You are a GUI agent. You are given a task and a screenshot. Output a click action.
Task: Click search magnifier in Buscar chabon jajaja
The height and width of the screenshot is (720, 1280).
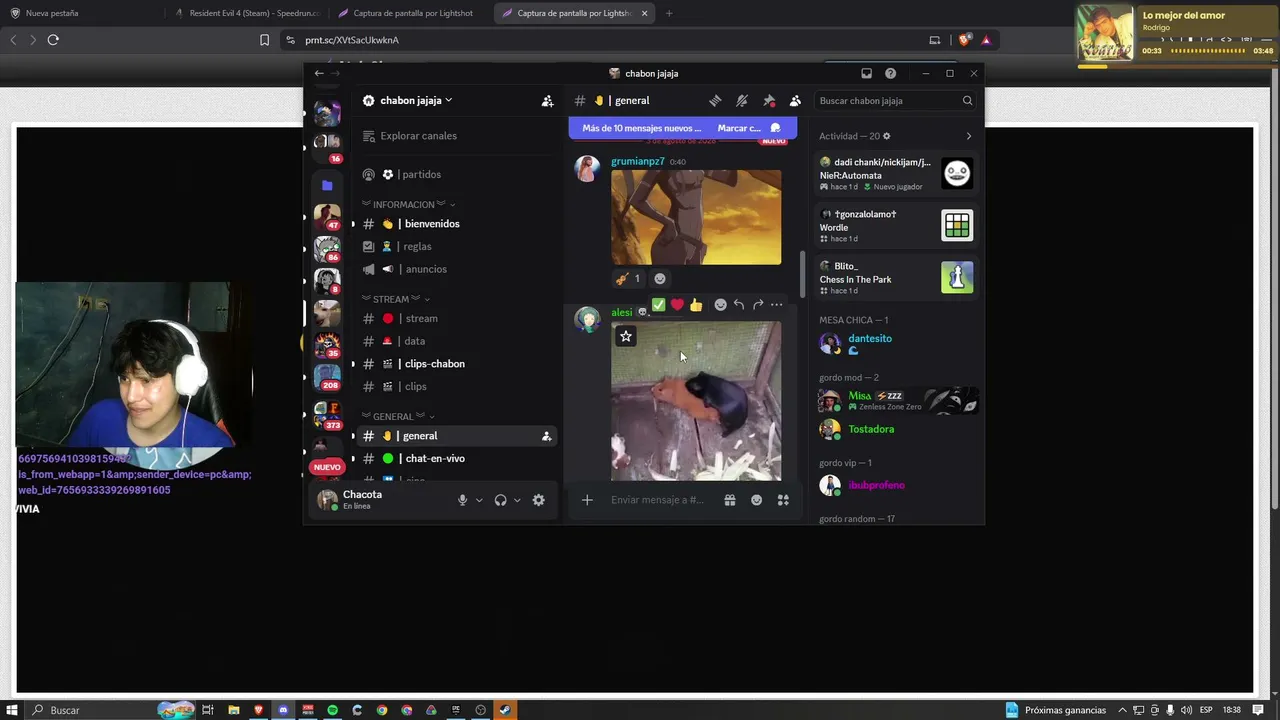[967, 101]
